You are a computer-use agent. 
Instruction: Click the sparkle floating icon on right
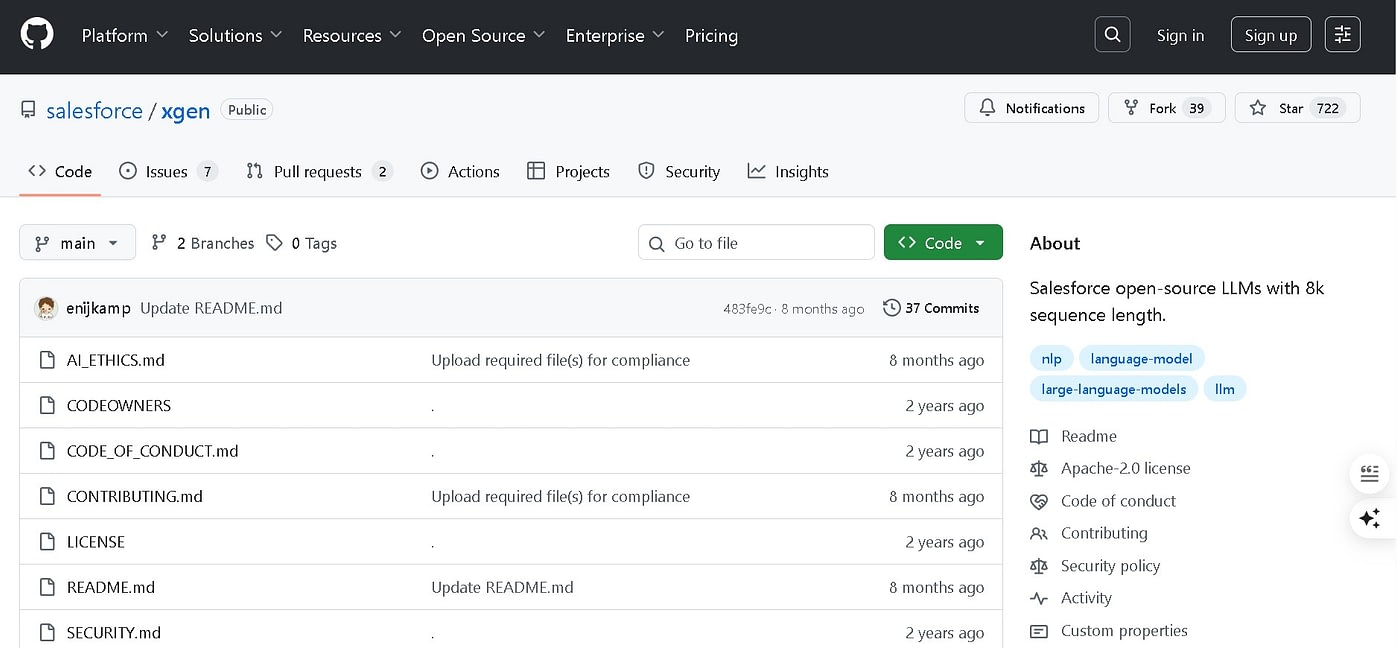1369,518
